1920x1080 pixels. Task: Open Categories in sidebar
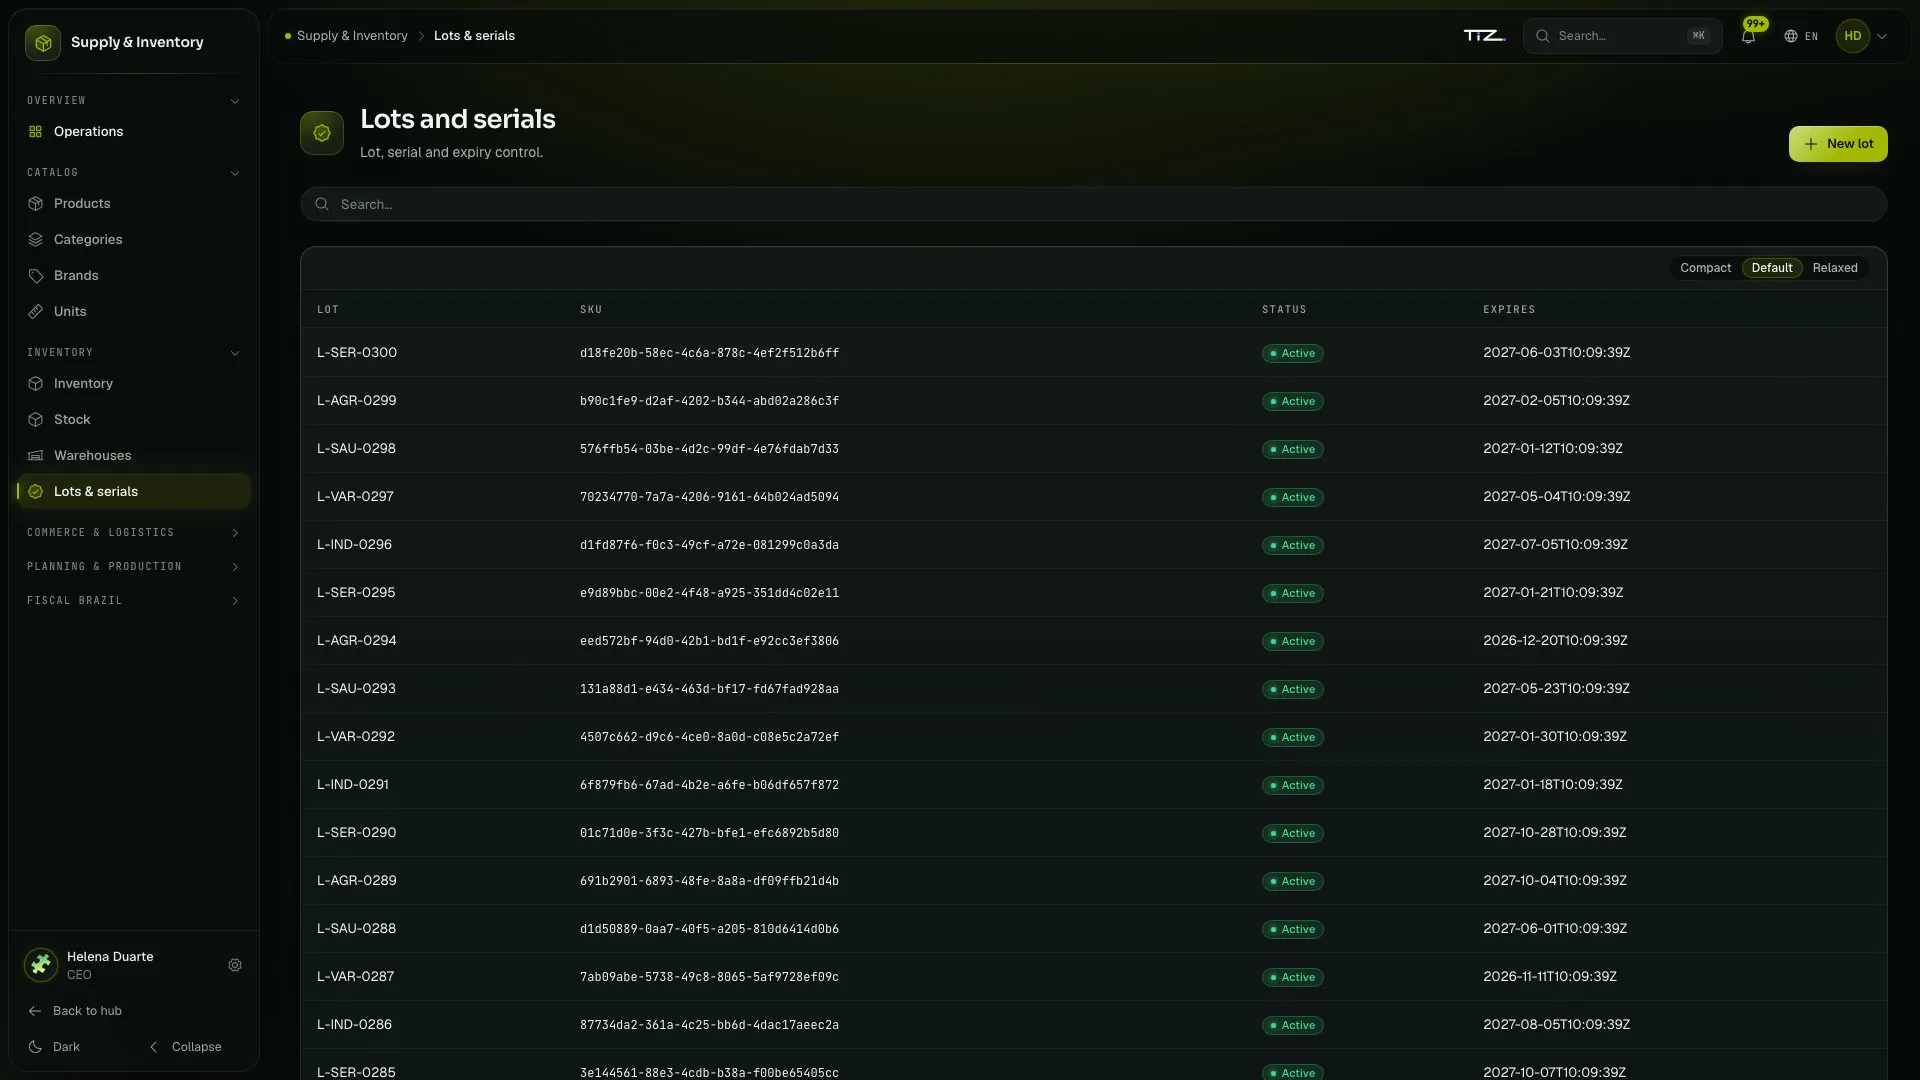[x=134, y=240]
